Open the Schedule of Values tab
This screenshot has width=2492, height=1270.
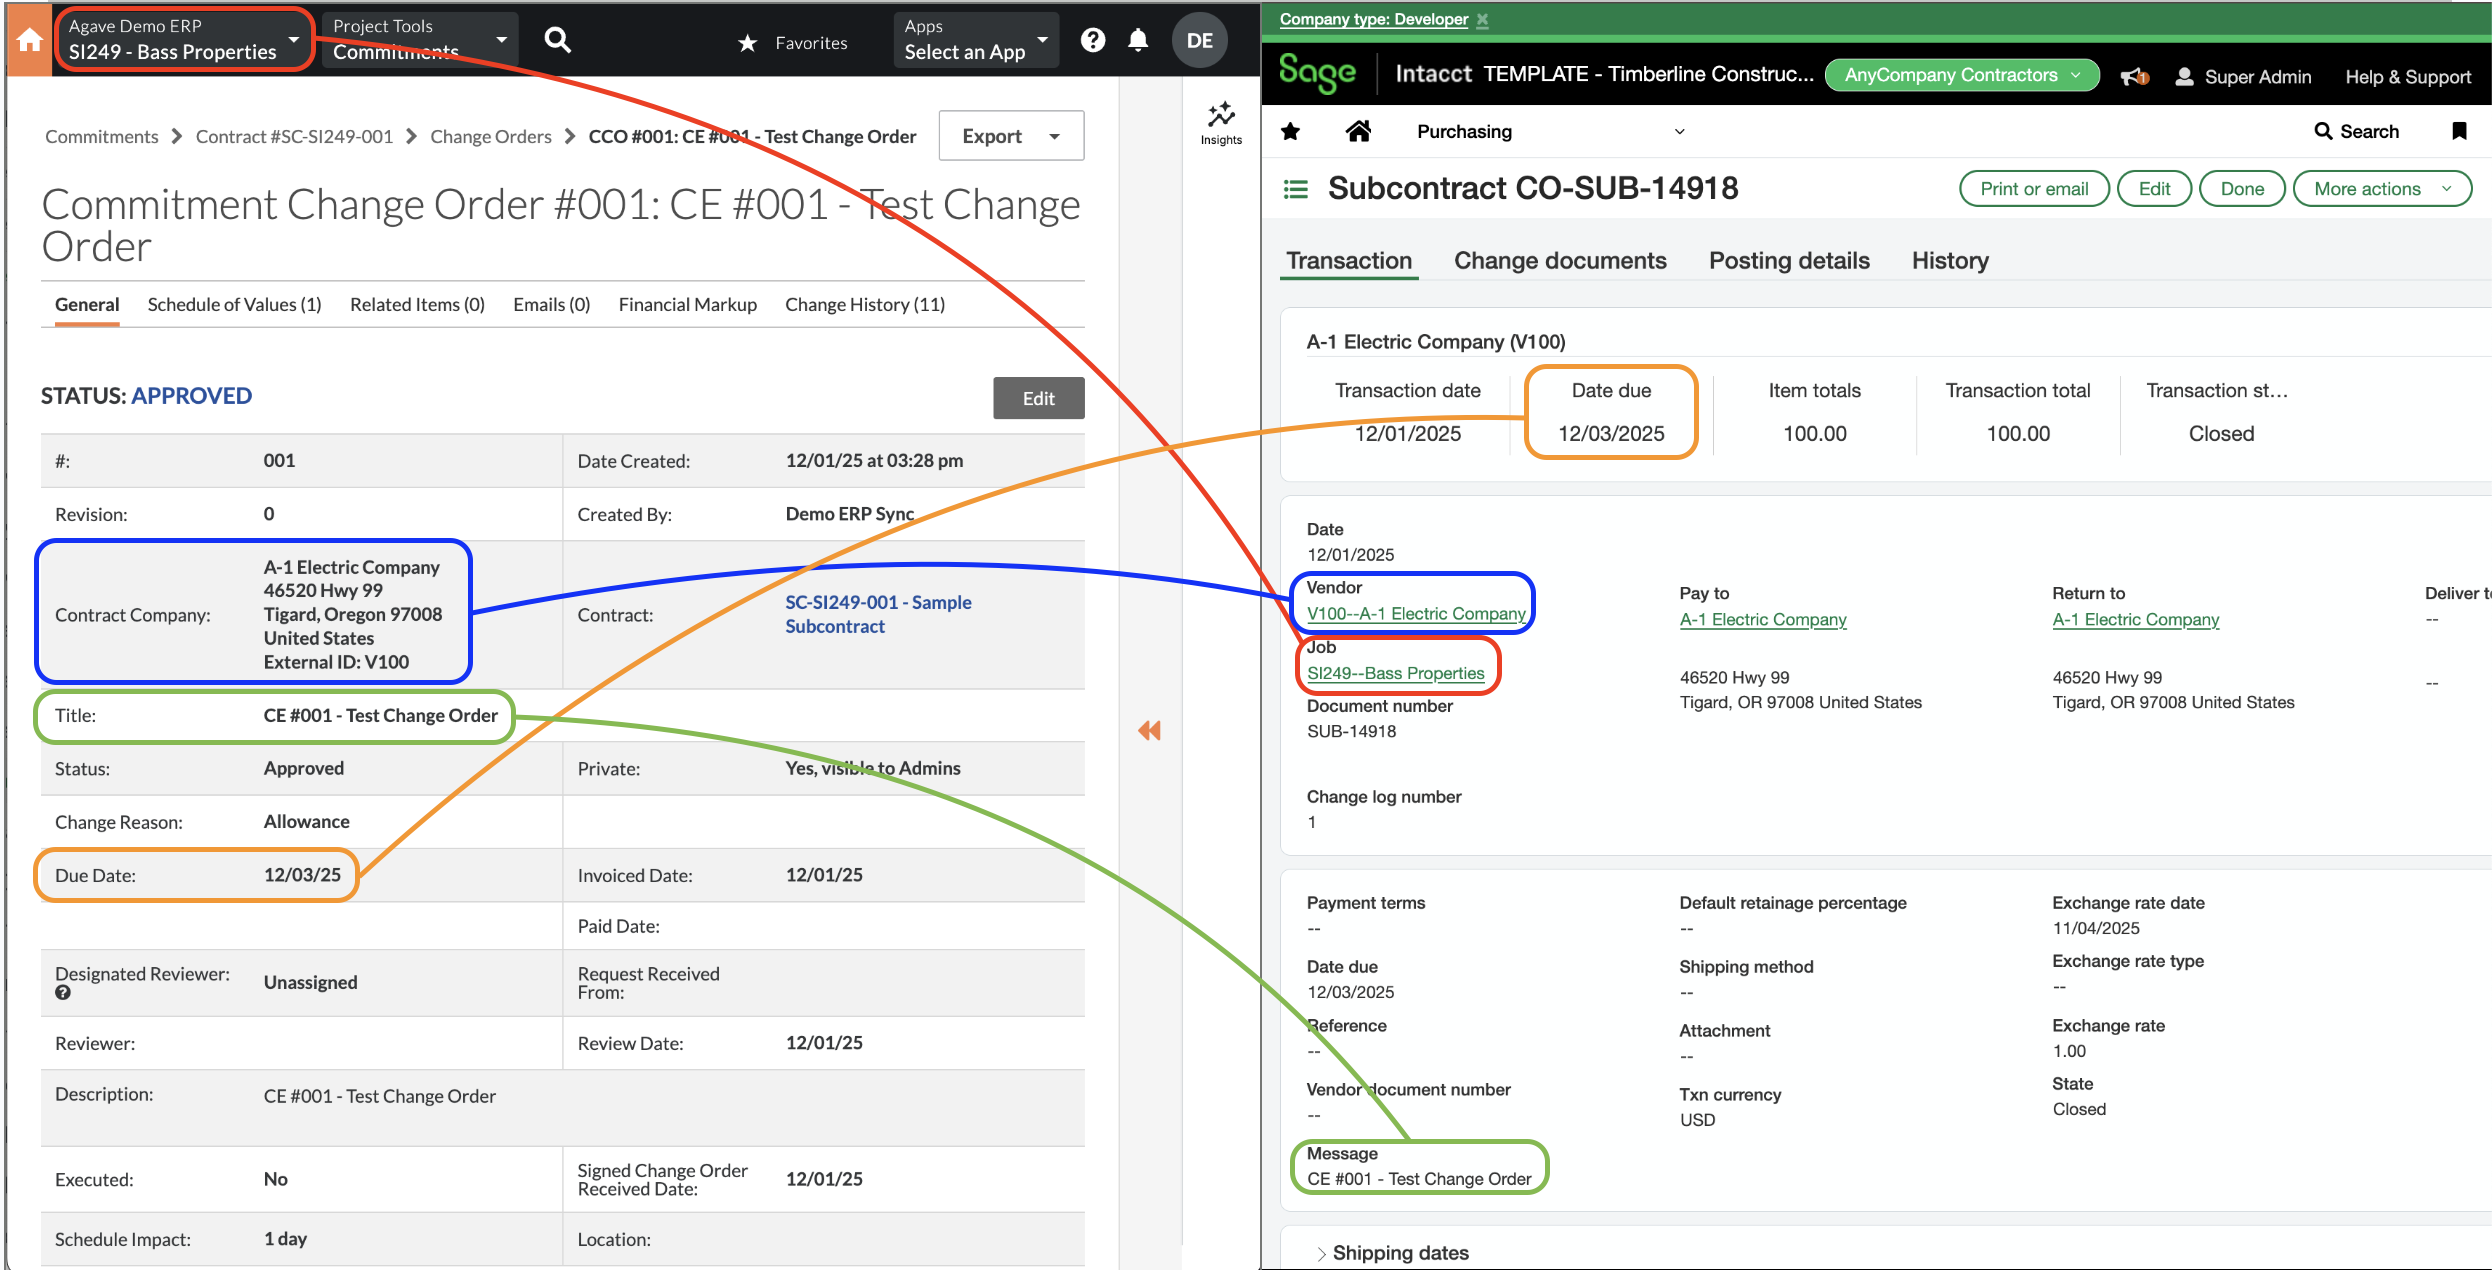tap(233, 305)
